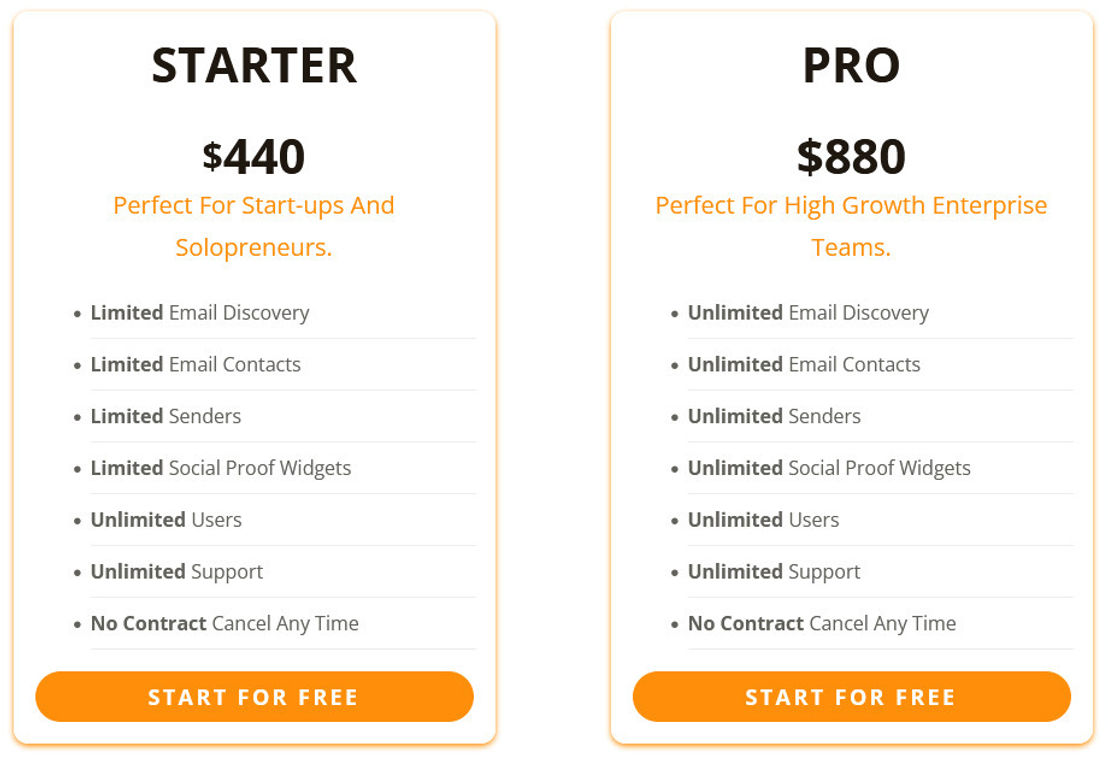Click the $440 Starter price
Image resolution: width=1108 pixels, height=758 pixels.
click(254, 156)
